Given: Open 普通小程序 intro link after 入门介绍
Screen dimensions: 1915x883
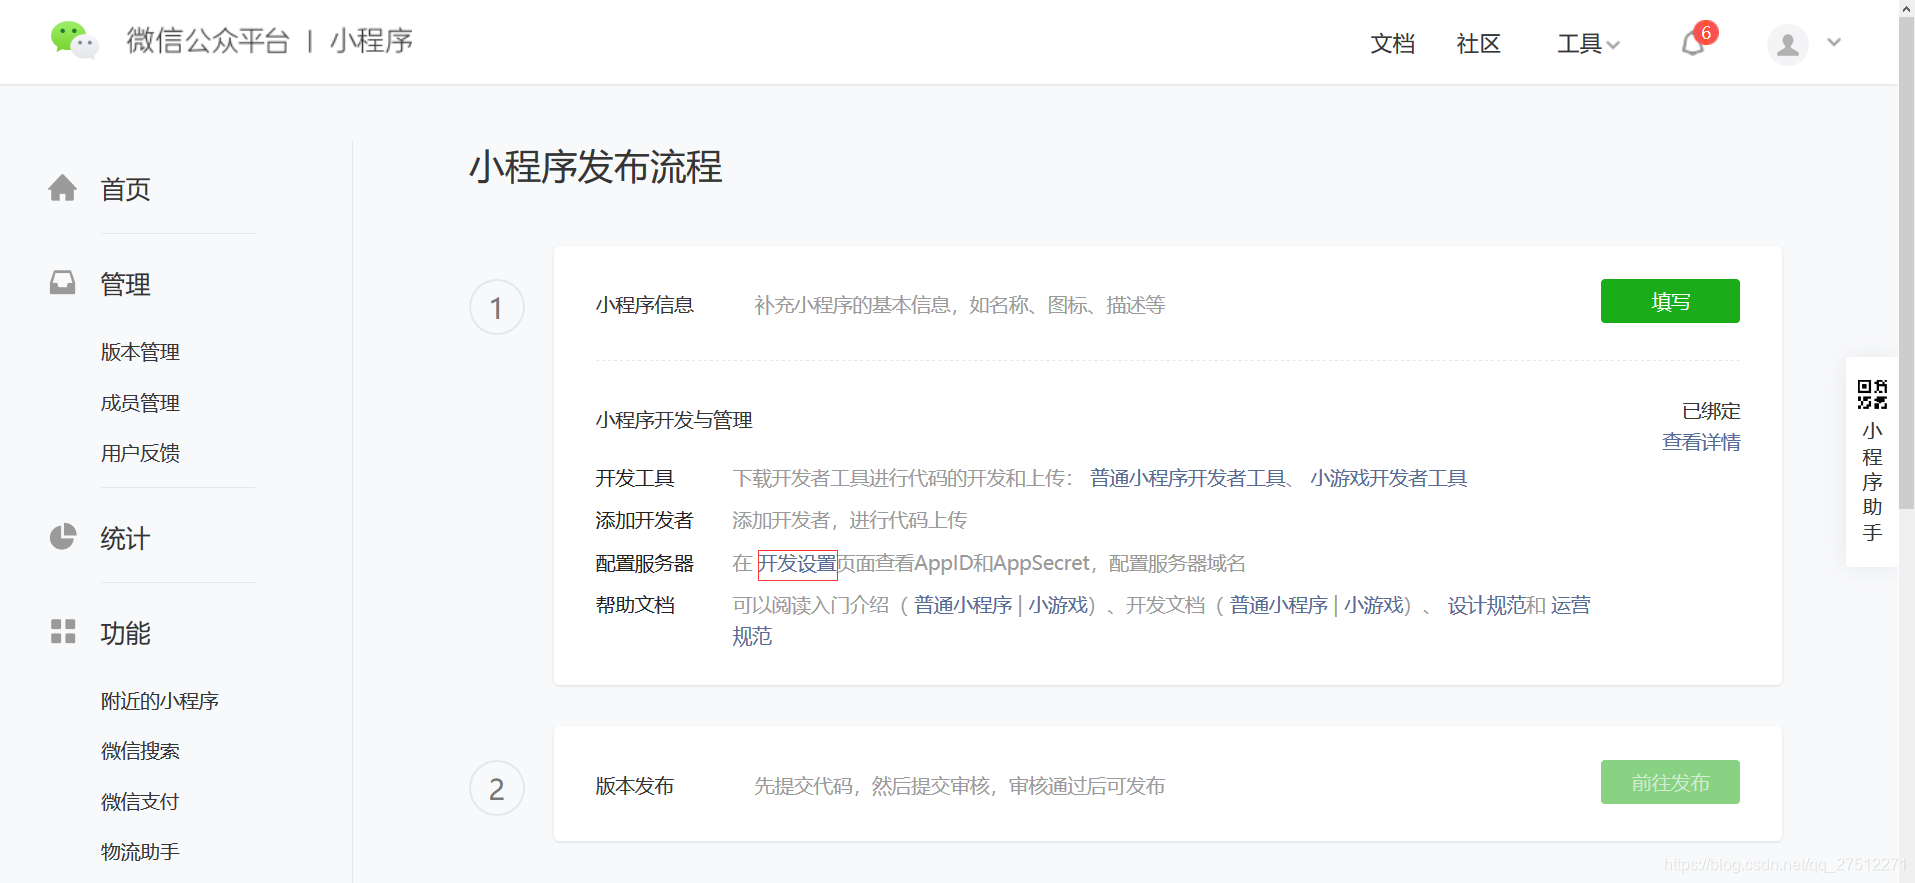Looking at the screenshot, I should [x=963, y=605].
